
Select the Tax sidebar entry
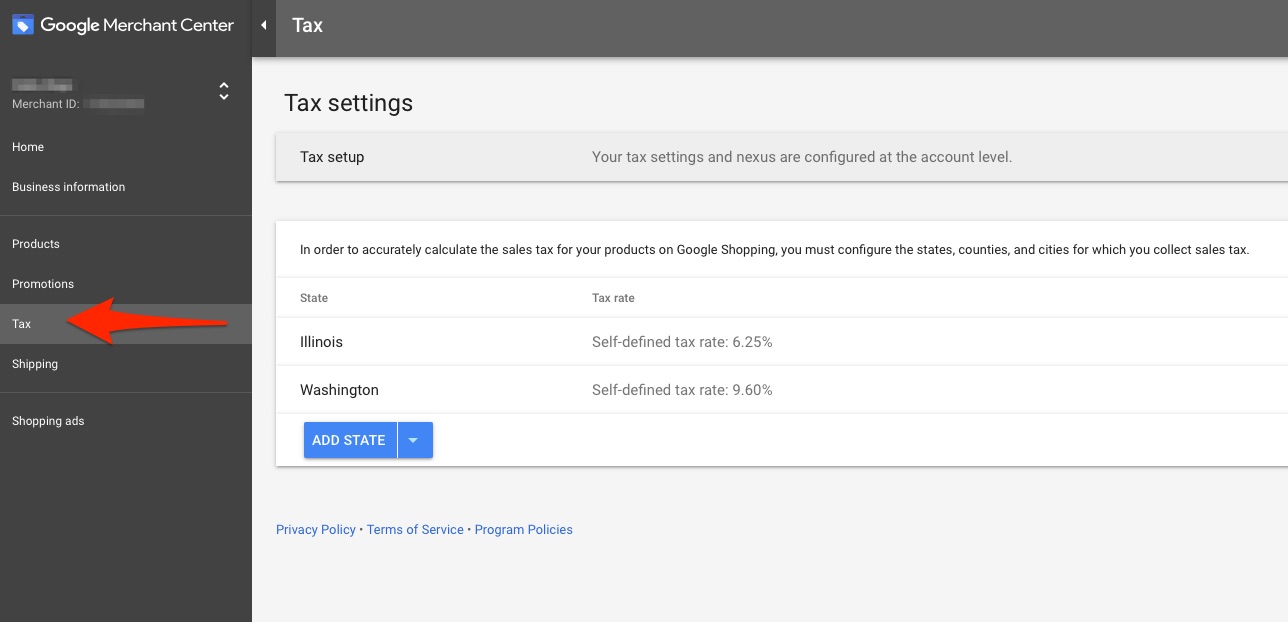[21, 323]
